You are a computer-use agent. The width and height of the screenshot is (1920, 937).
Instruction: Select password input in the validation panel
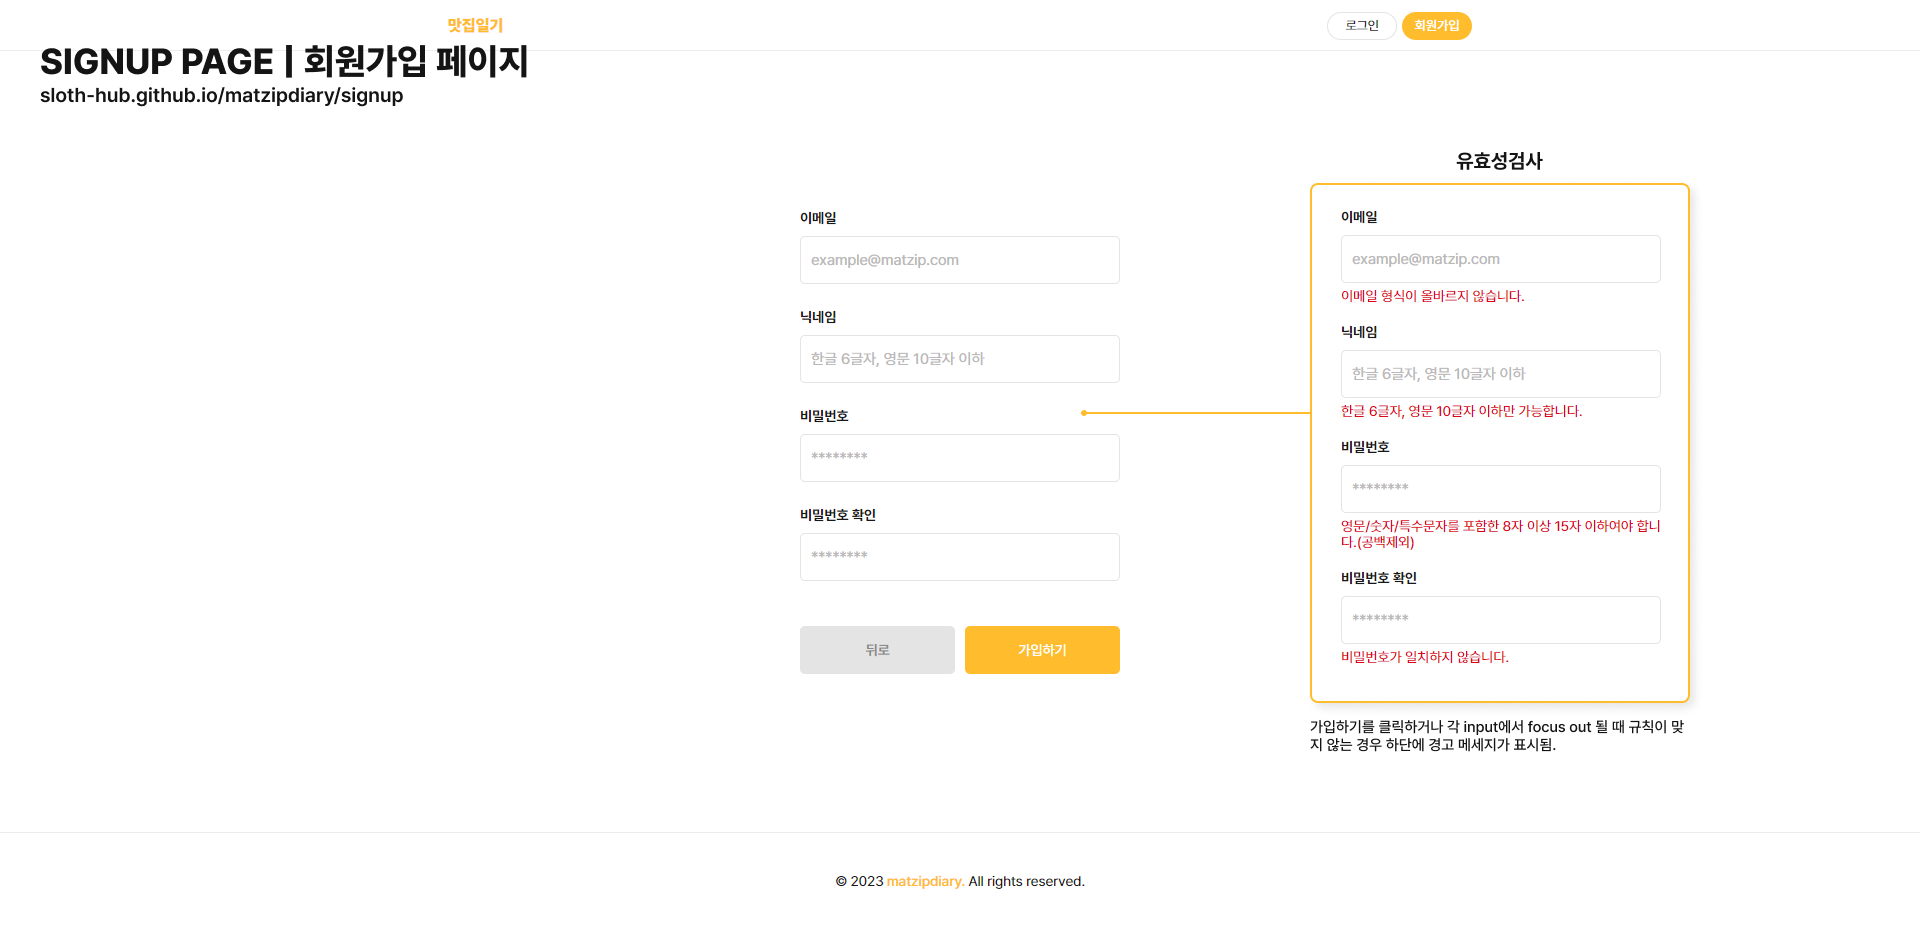click(1500, 489)
